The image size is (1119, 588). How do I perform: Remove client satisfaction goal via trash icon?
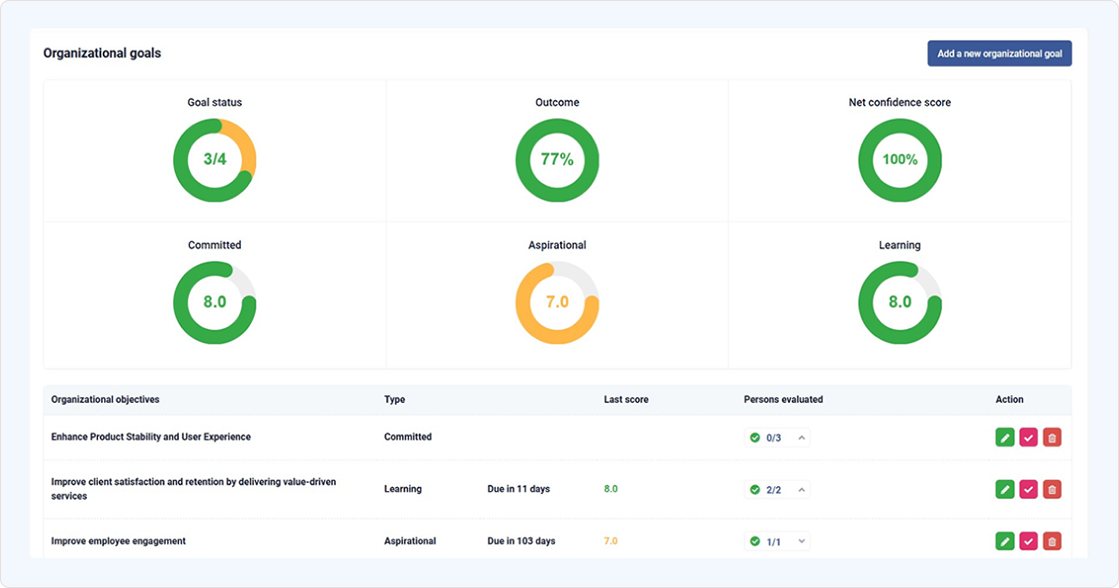pyautogui.click(x=1051, y=489)
